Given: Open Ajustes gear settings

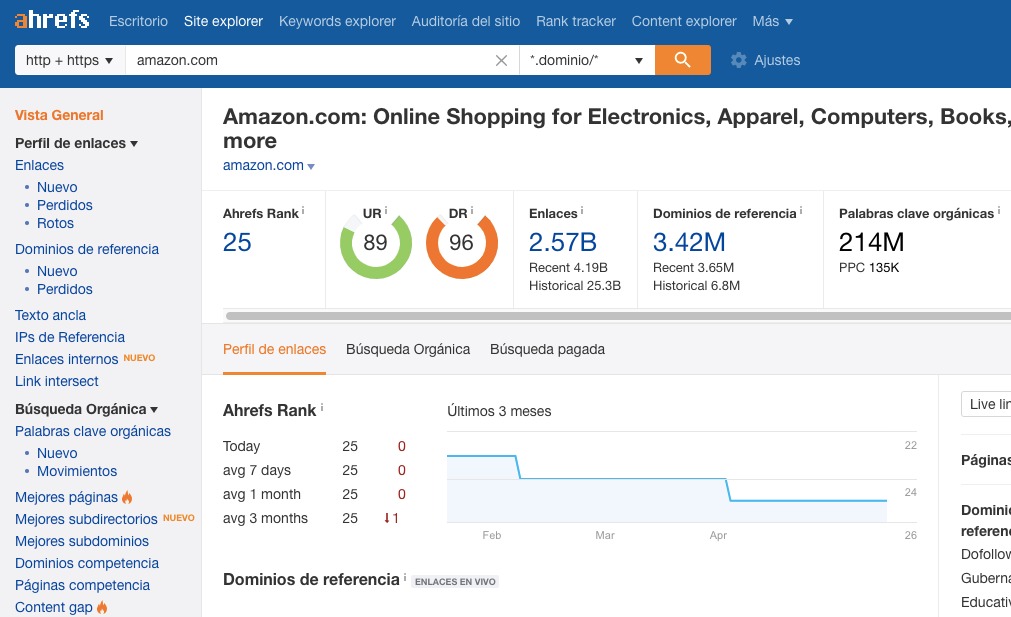Looking at the screenshot, I should 765,60.
